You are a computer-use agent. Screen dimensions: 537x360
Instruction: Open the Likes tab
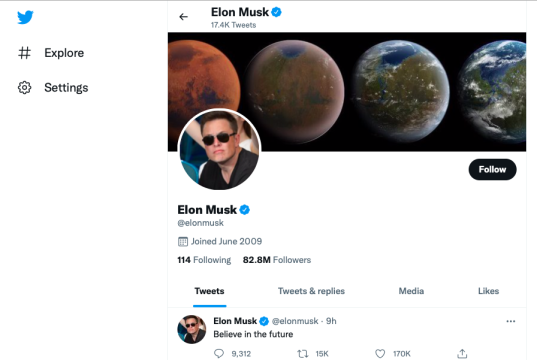488,291
